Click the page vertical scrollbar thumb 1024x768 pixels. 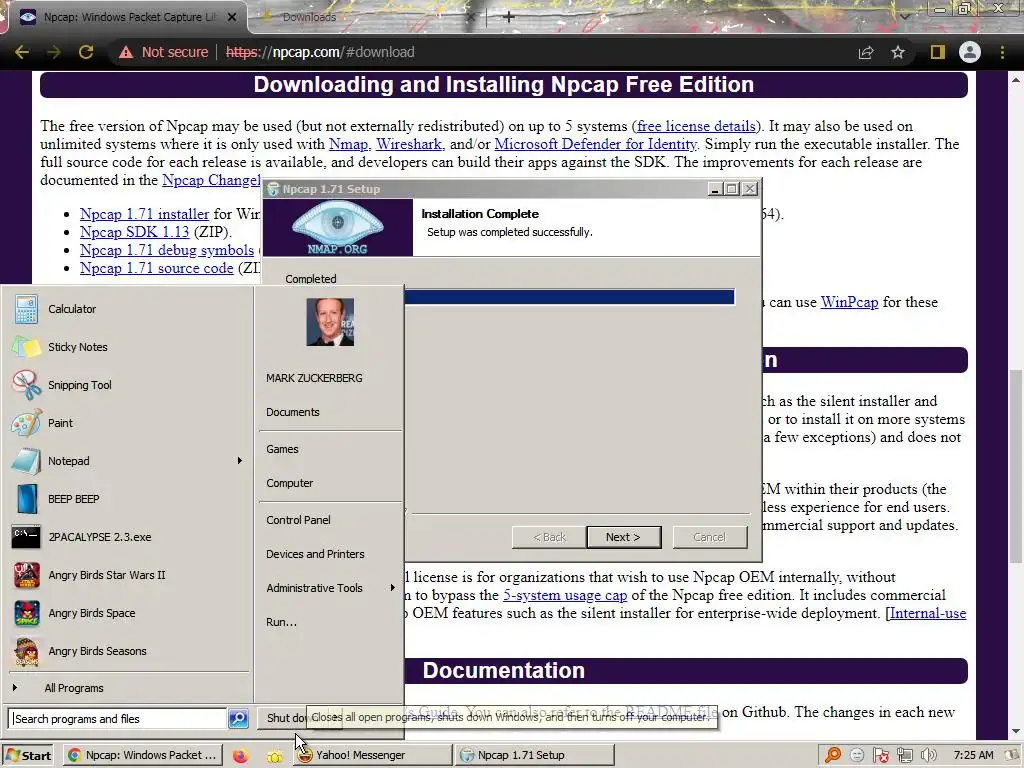pos(1017,465)
